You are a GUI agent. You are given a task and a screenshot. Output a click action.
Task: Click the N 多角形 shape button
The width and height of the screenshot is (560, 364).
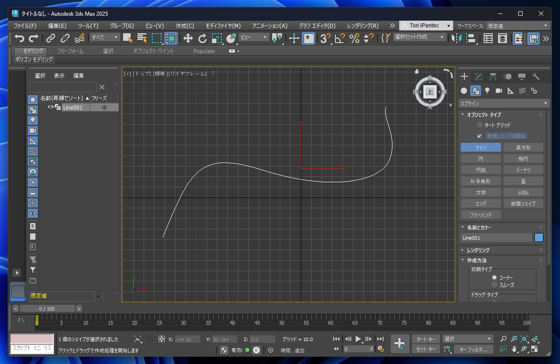click(x=481, y=181)
